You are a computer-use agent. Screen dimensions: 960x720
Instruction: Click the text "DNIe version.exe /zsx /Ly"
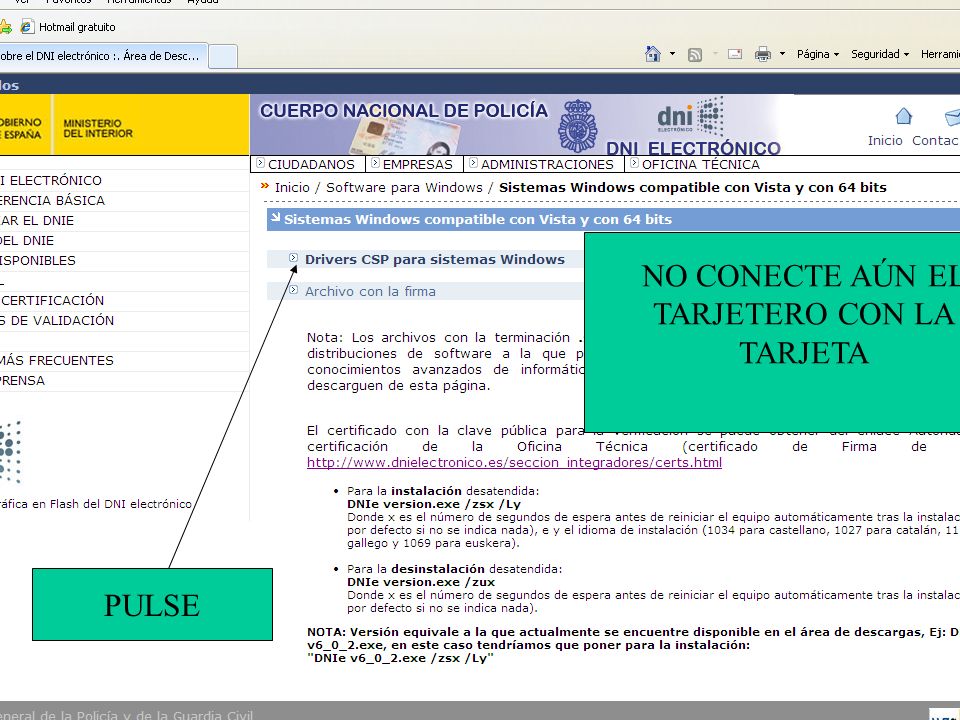434,504
